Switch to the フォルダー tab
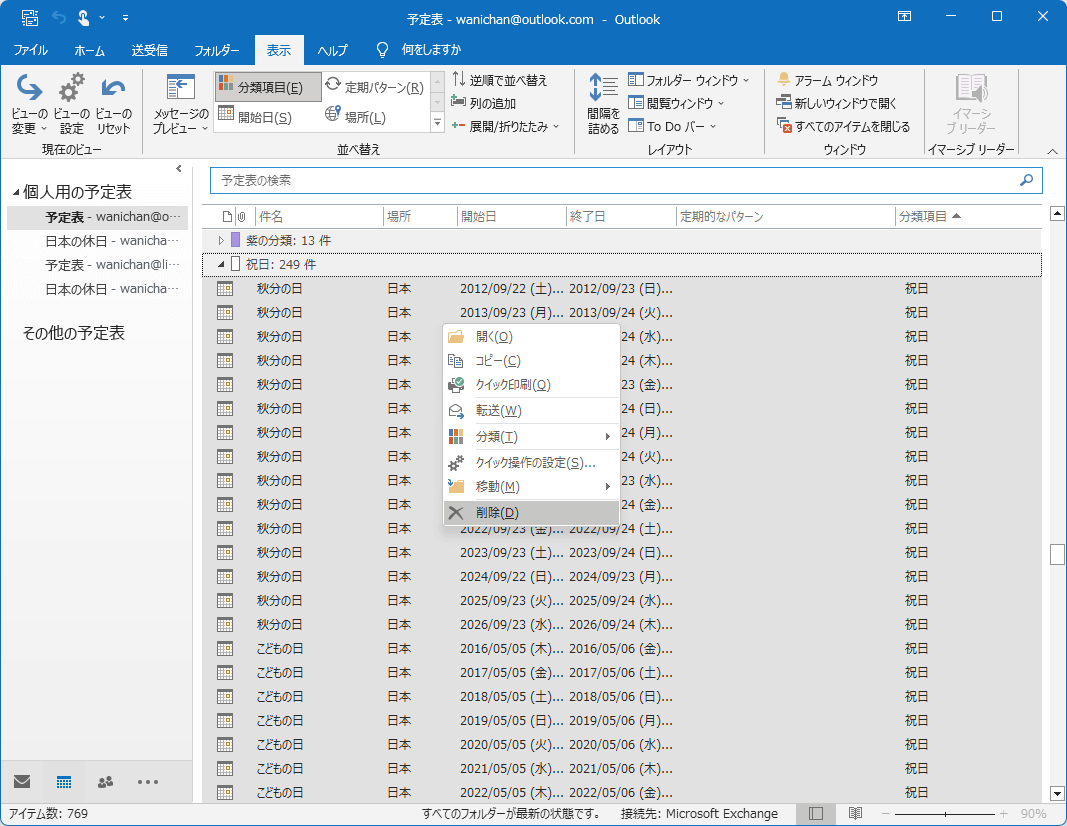 click(x=217, y=50)
